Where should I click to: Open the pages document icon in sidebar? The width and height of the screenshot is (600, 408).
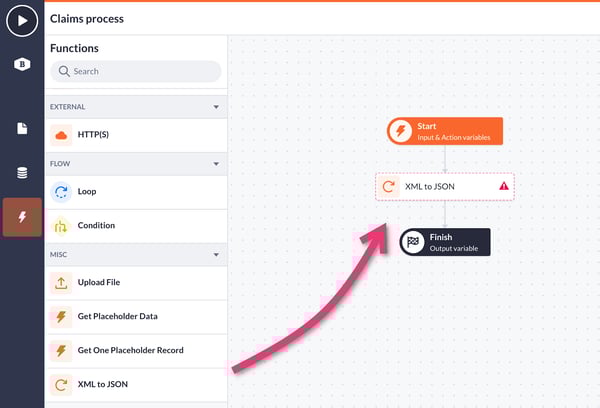22,128
